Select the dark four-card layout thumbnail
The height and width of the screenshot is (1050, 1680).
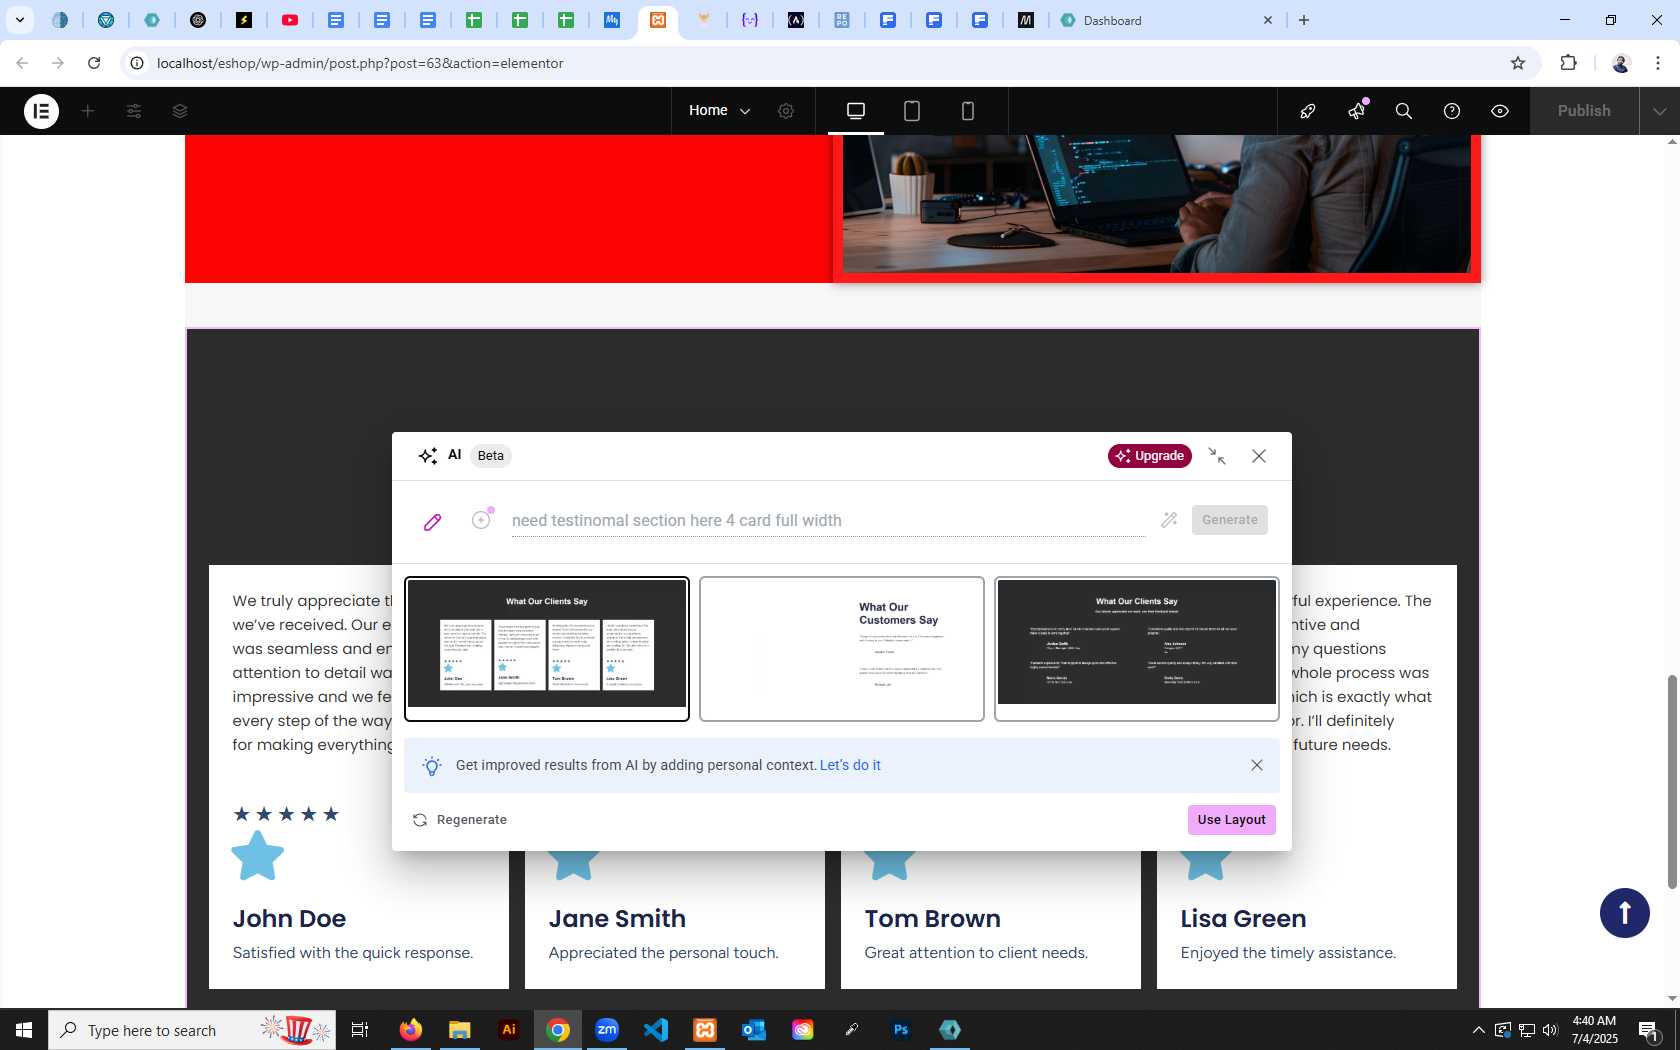point(547,649)
